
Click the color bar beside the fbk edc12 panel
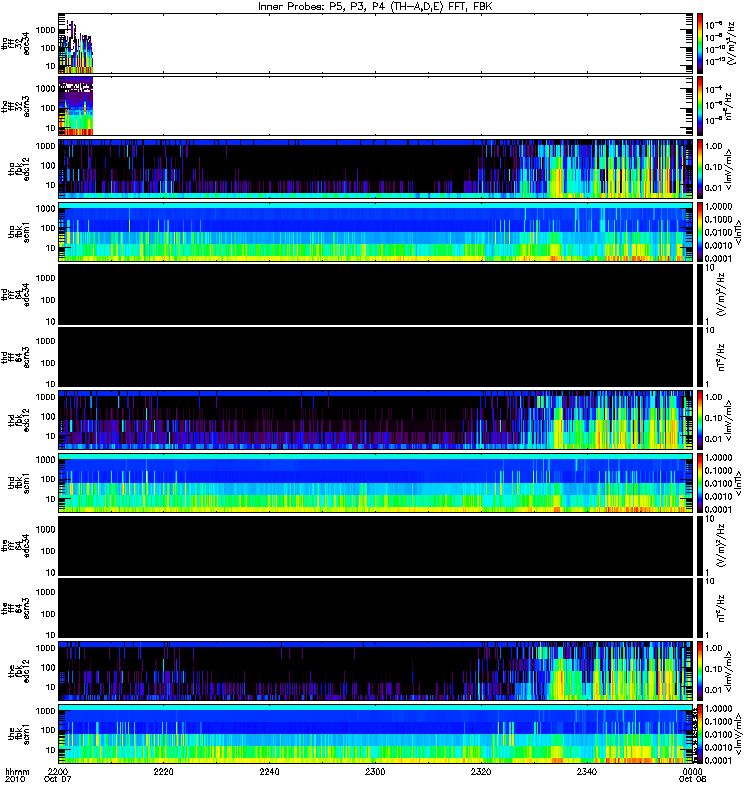[700, 671]
